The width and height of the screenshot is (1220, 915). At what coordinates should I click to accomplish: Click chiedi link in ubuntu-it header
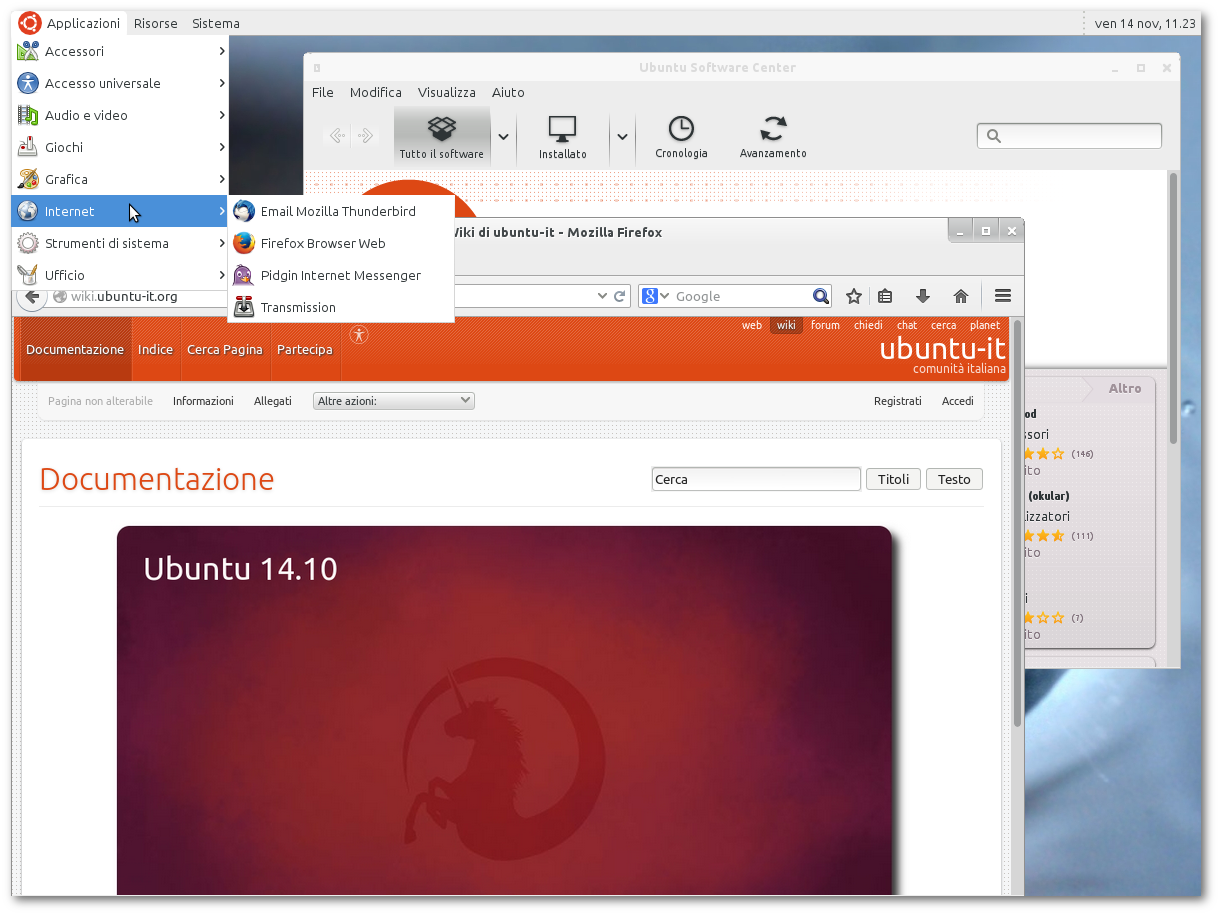click(868, 325)
